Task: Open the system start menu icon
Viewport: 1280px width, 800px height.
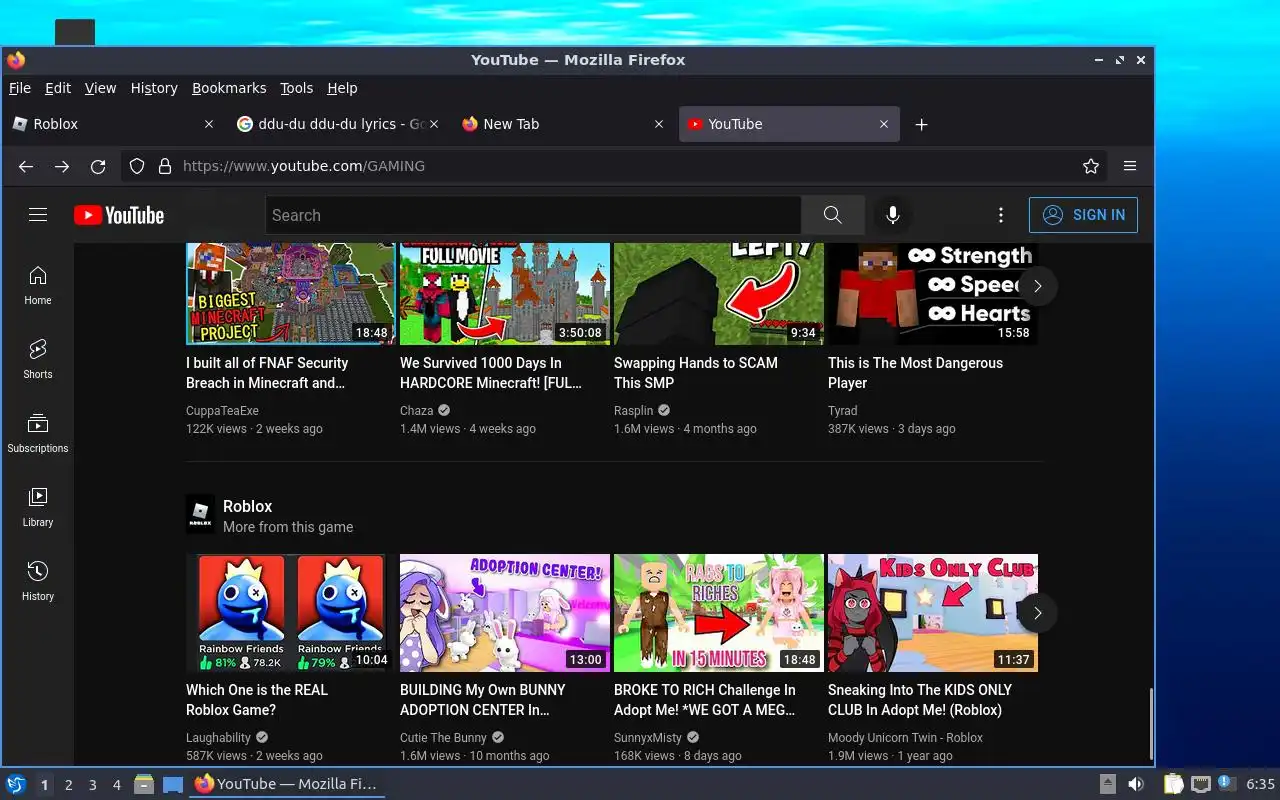Action: pyautogui.click(x=16, y=784)
